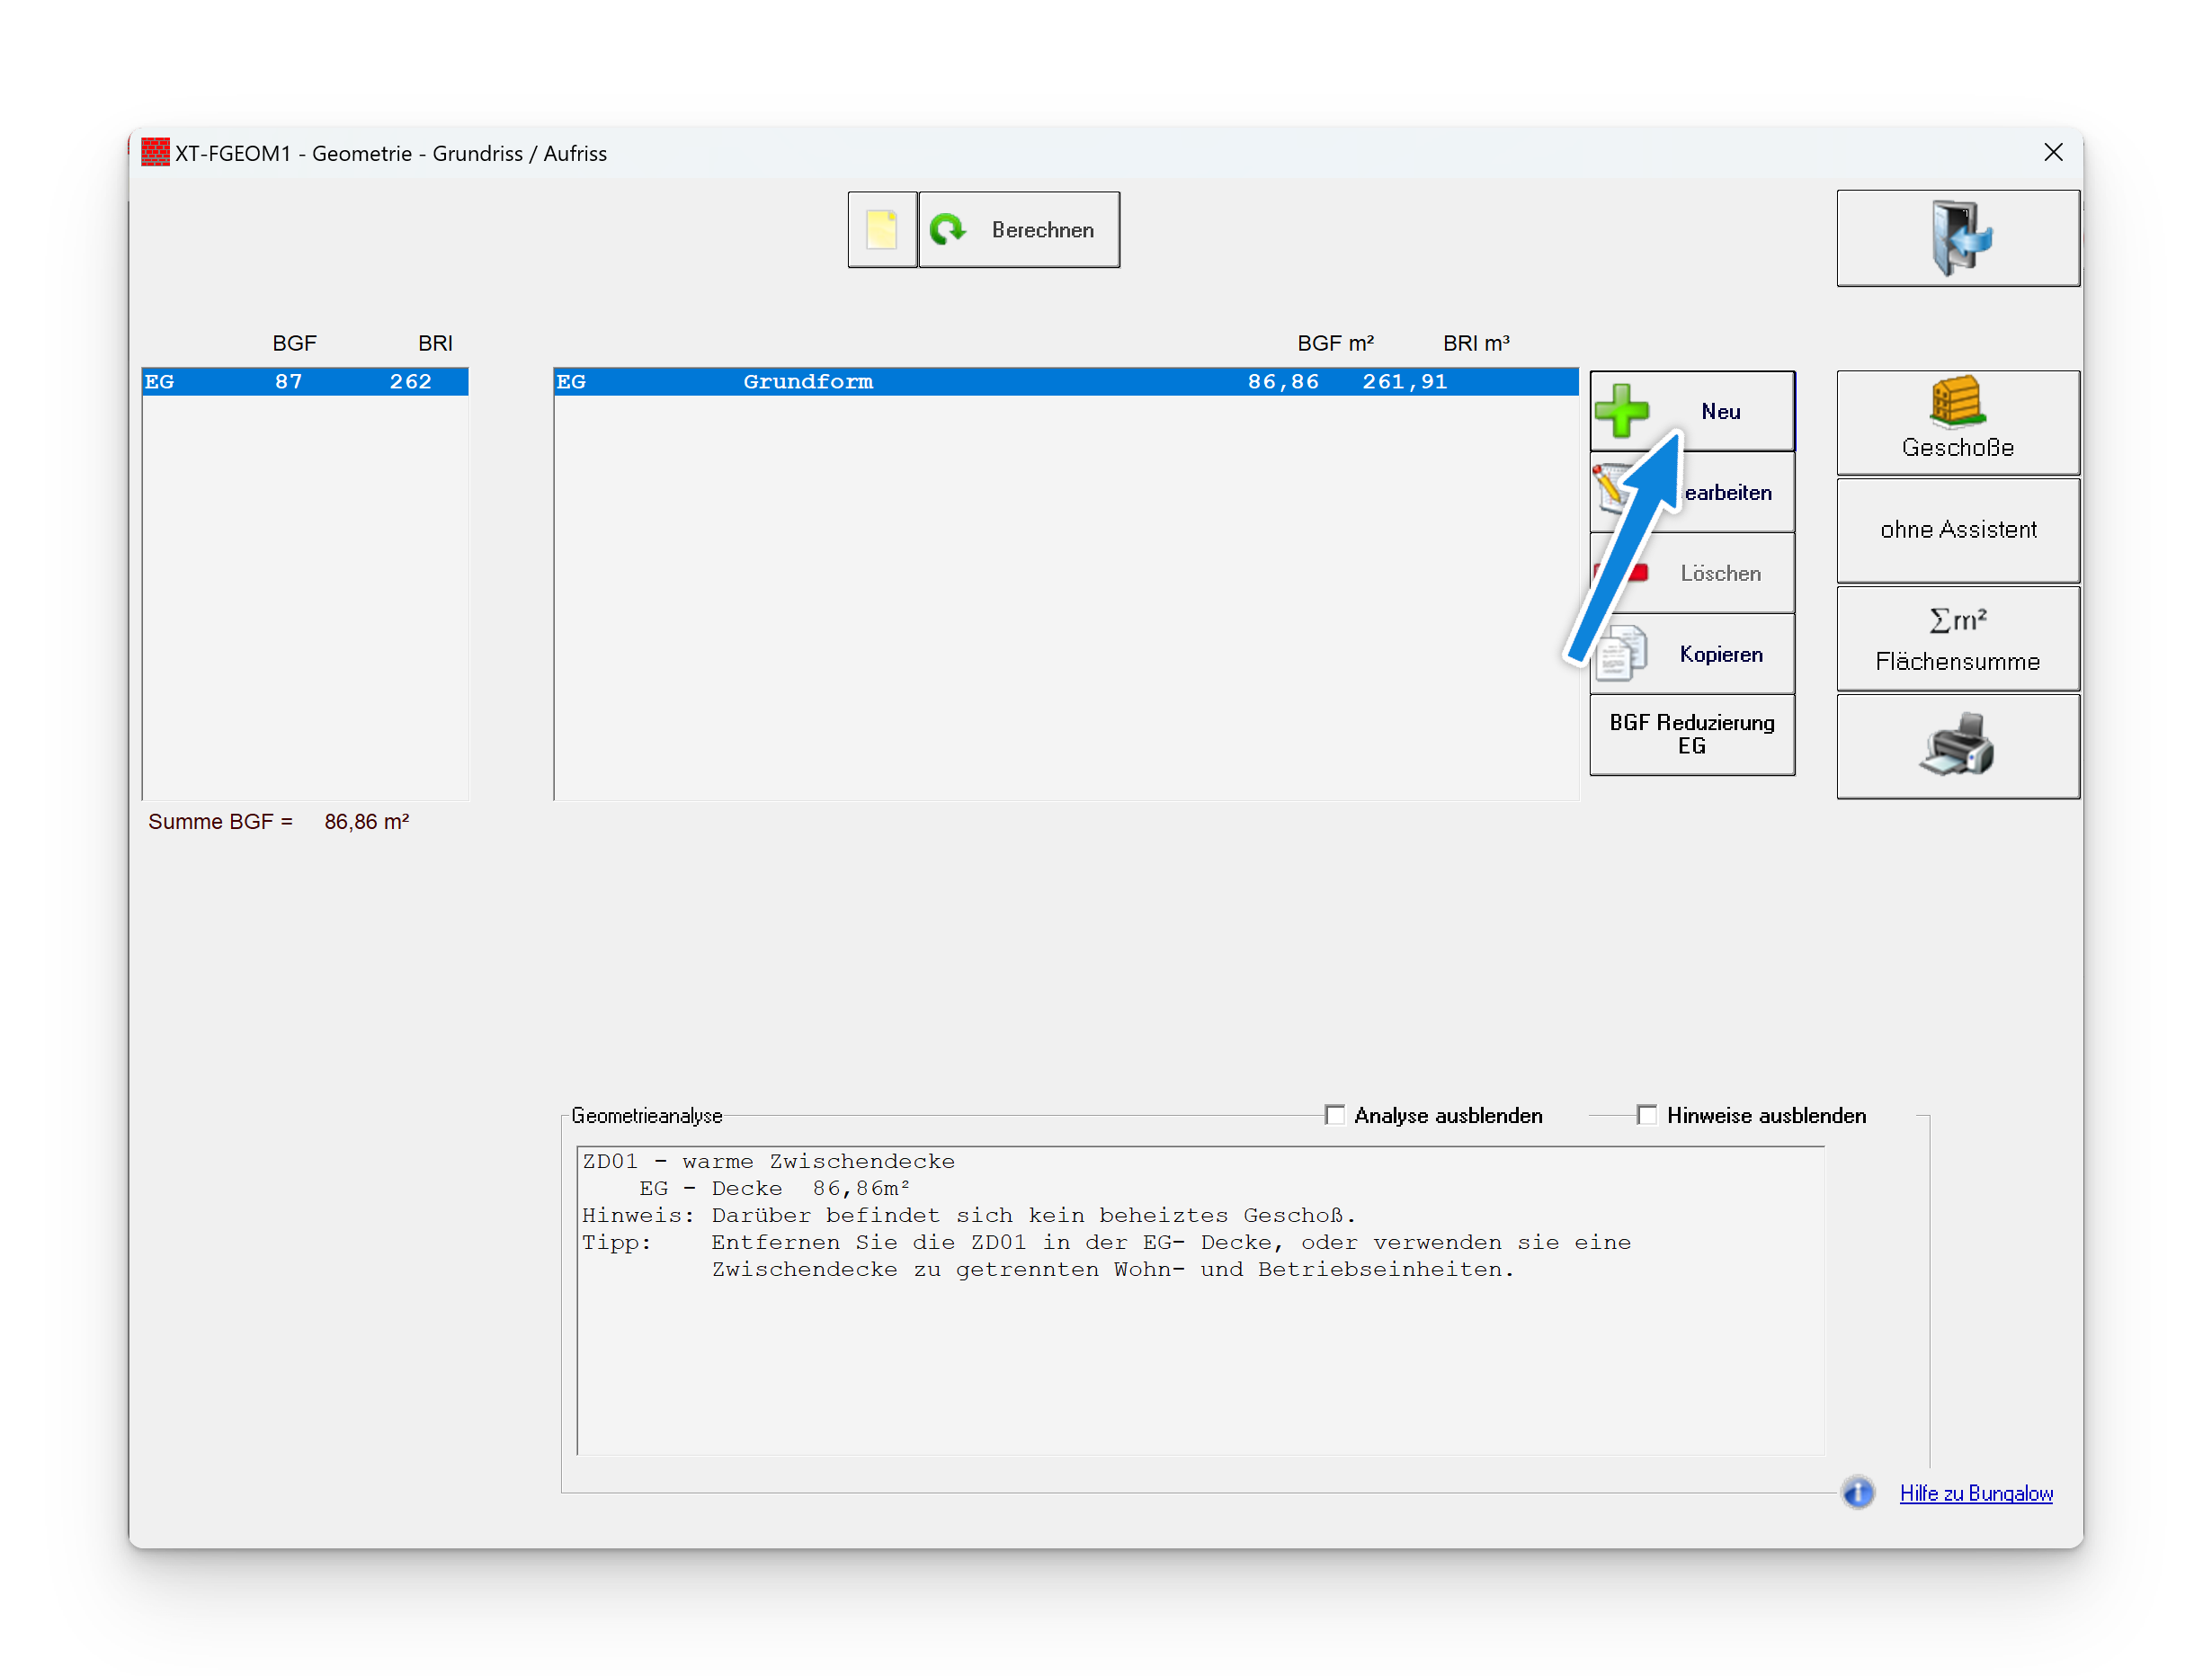Click the red Löschen delete button

pyautogui.click(x=1720, y=573)
